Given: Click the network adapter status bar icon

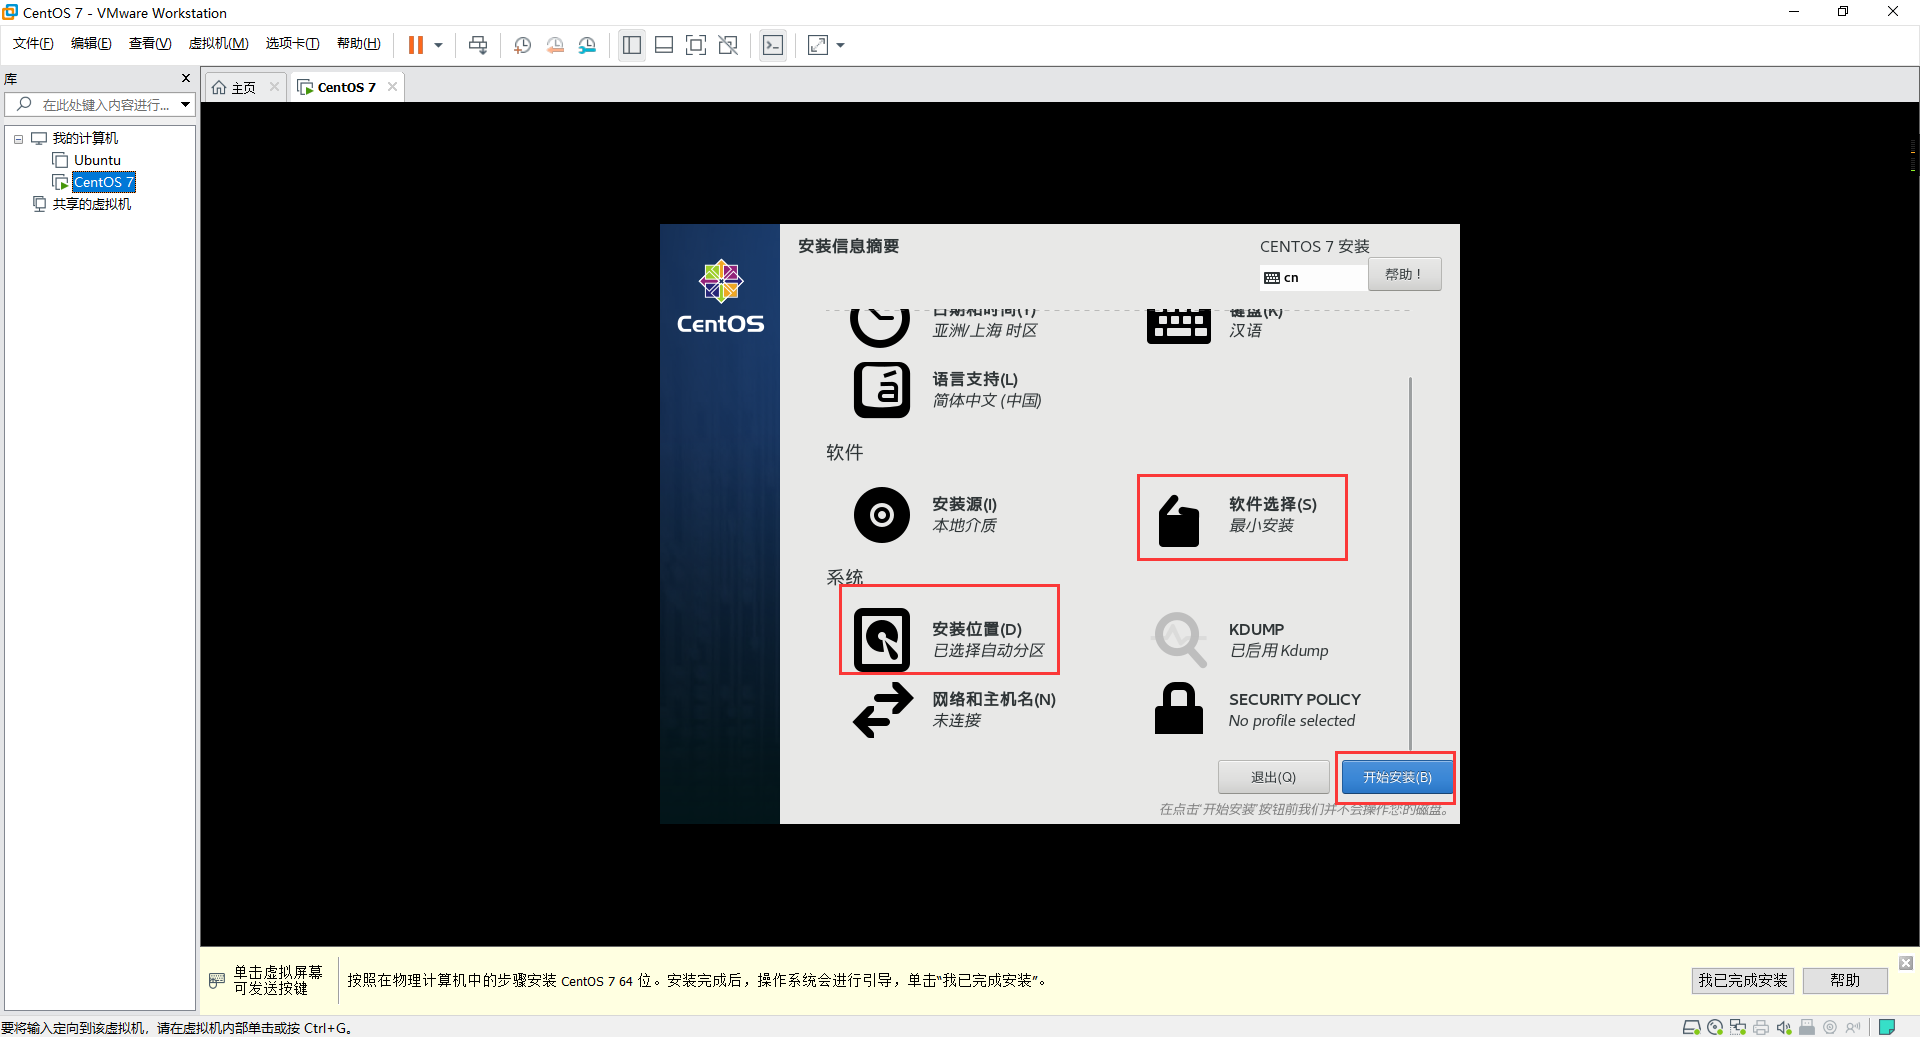Looking at the screenshot, I should (1738, 1027).
